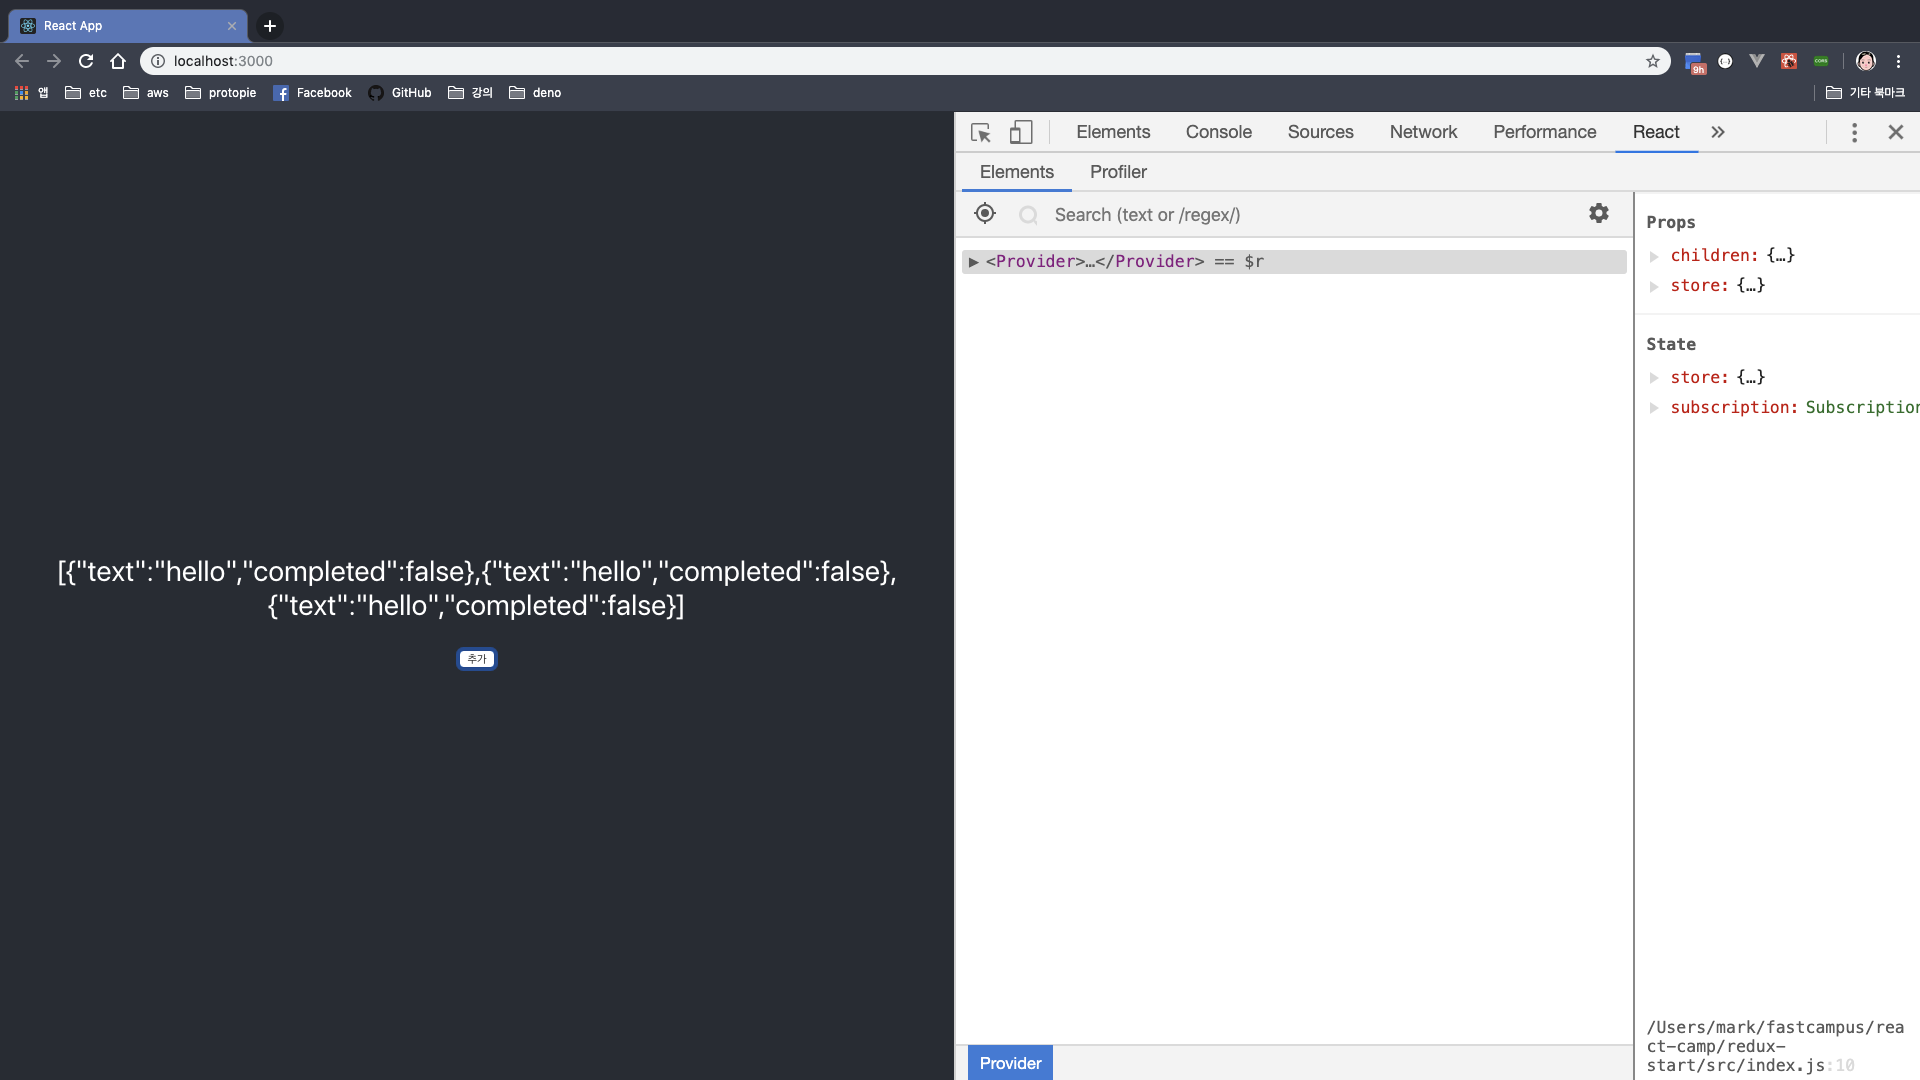Open React DevTools settings gear
1920x1080 pixels.
[x=1599, y=213]
